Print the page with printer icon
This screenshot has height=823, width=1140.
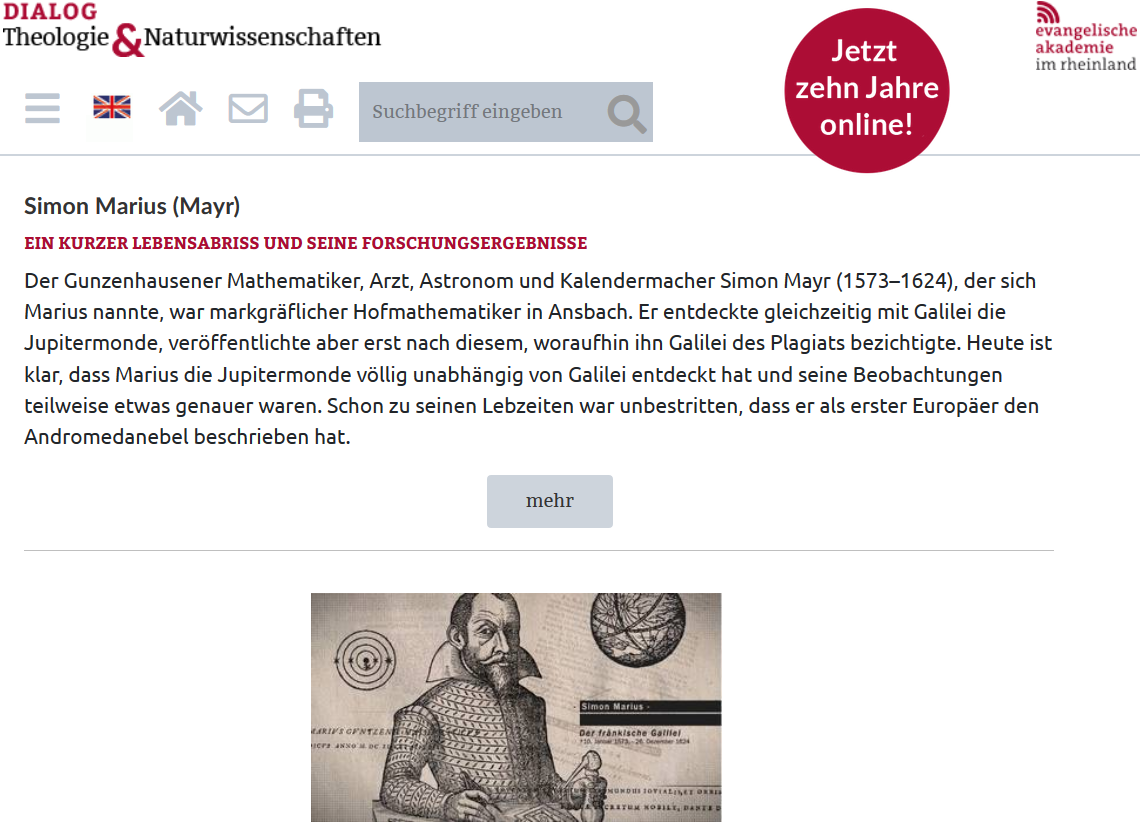[313, 108]
